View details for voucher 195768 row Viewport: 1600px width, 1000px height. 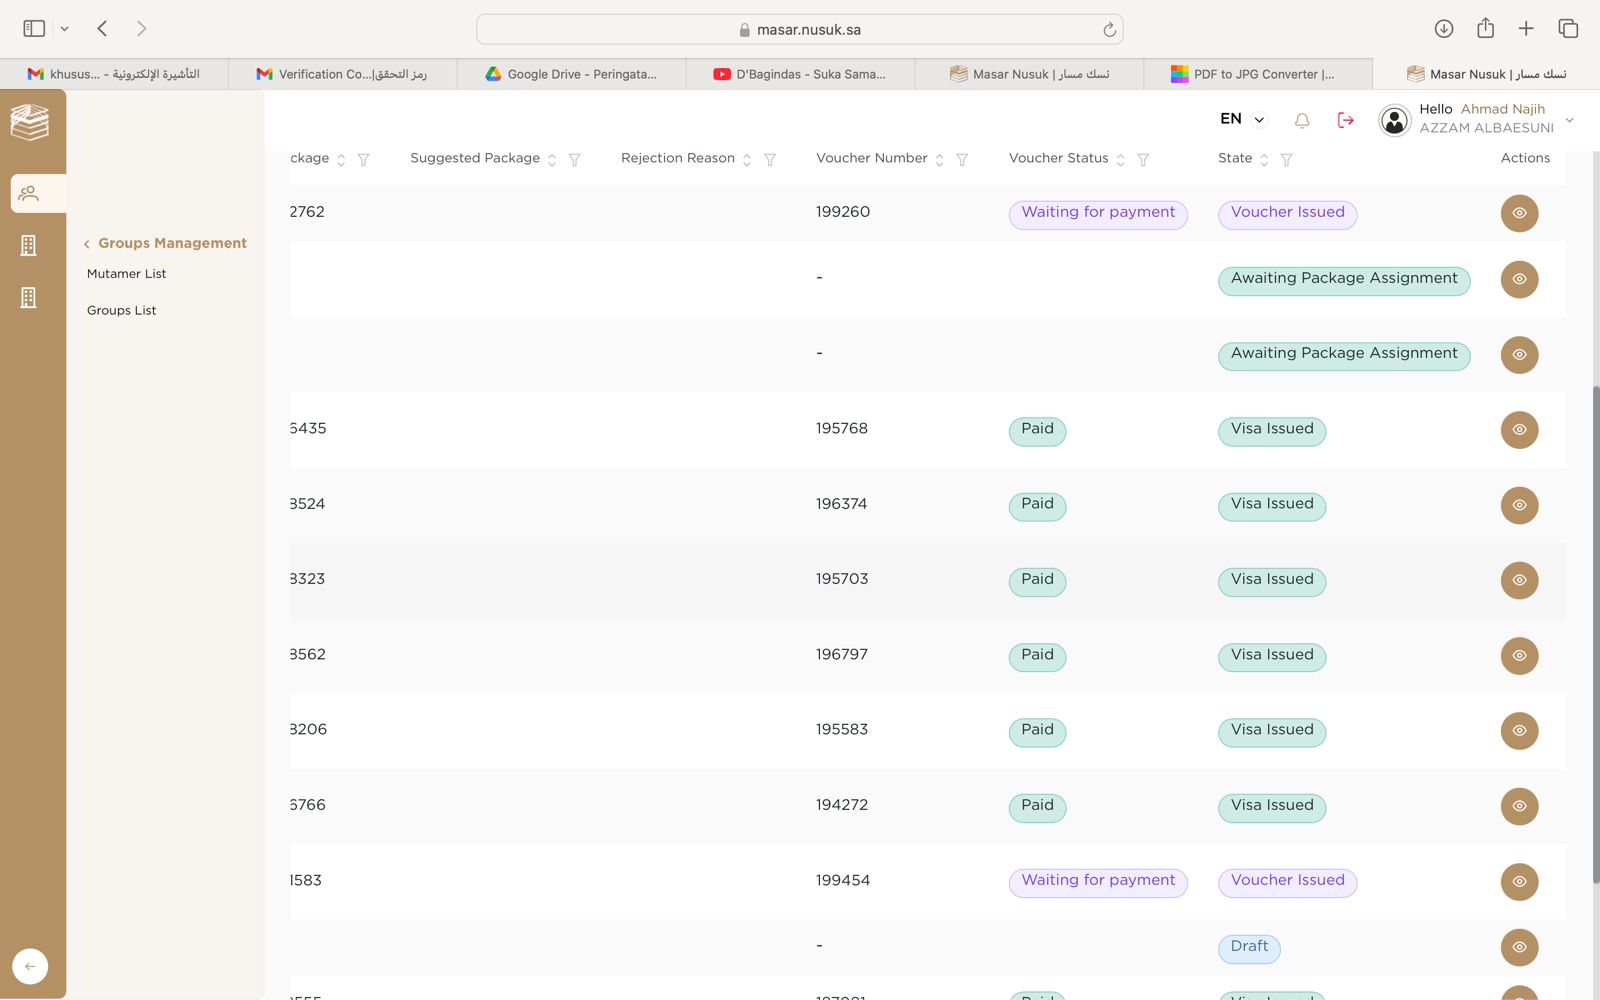[1519, 430]
